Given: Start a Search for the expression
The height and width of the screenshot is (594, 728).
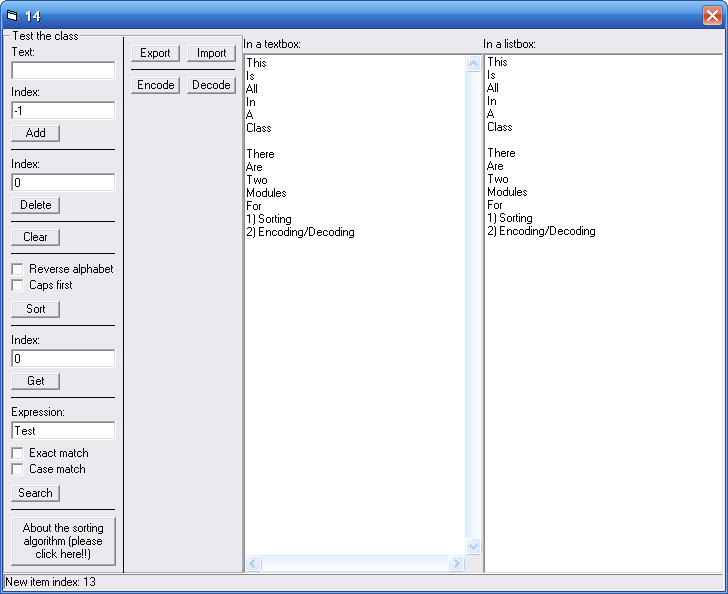Looking at the screenshot, I should pyautogui.click(x=36, y=493).
